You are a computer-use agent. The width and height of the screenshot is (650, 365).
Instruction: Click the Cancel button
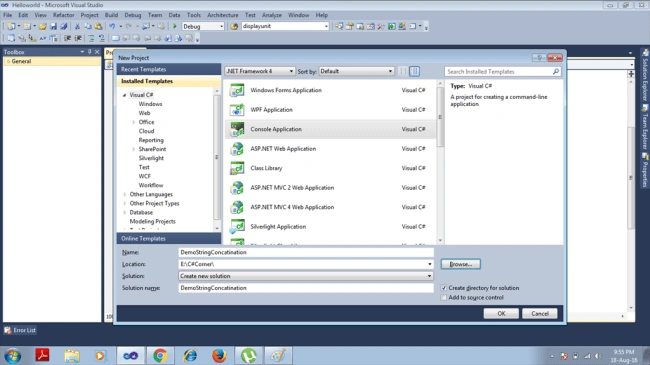540,314
